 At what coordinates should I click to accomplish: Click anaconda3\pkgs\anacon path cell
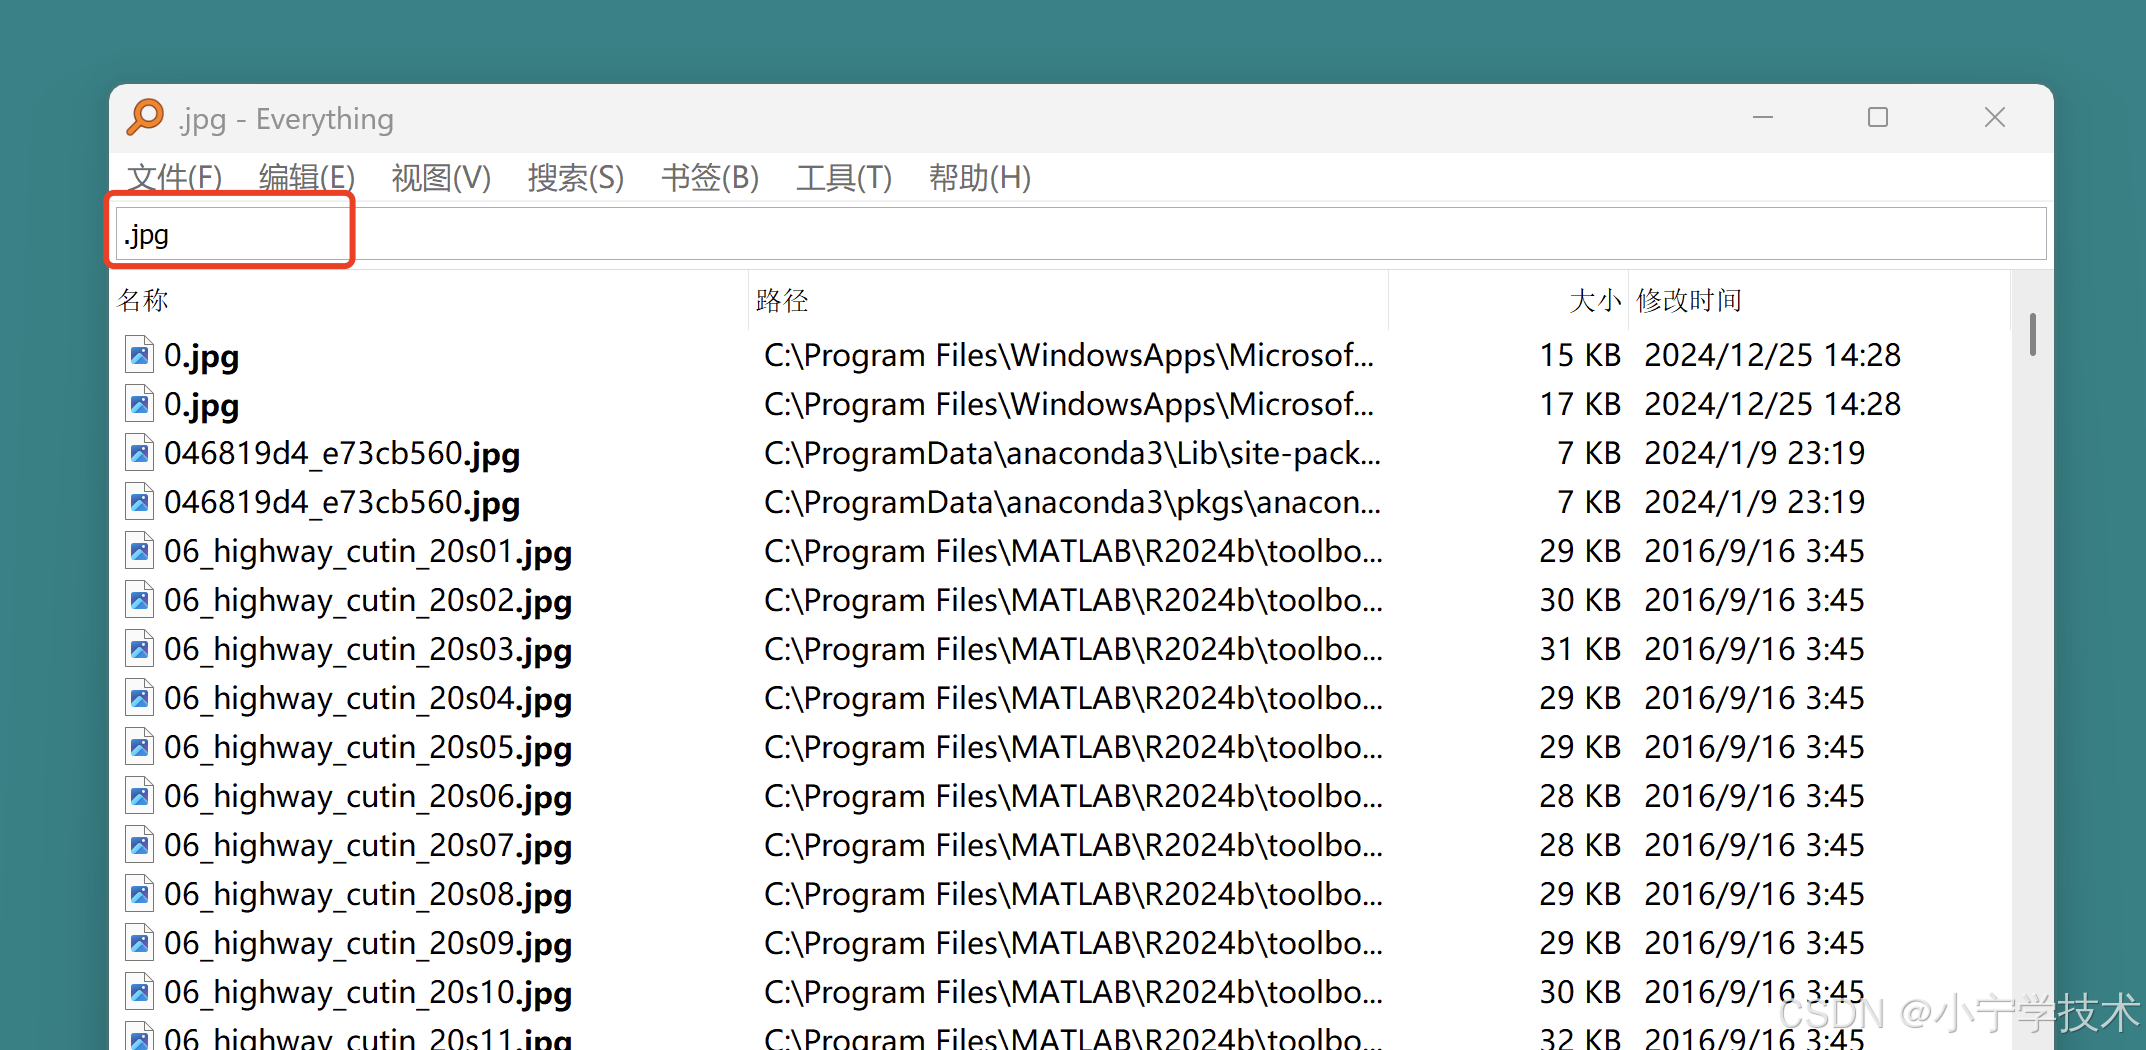tap(1072, 502)
